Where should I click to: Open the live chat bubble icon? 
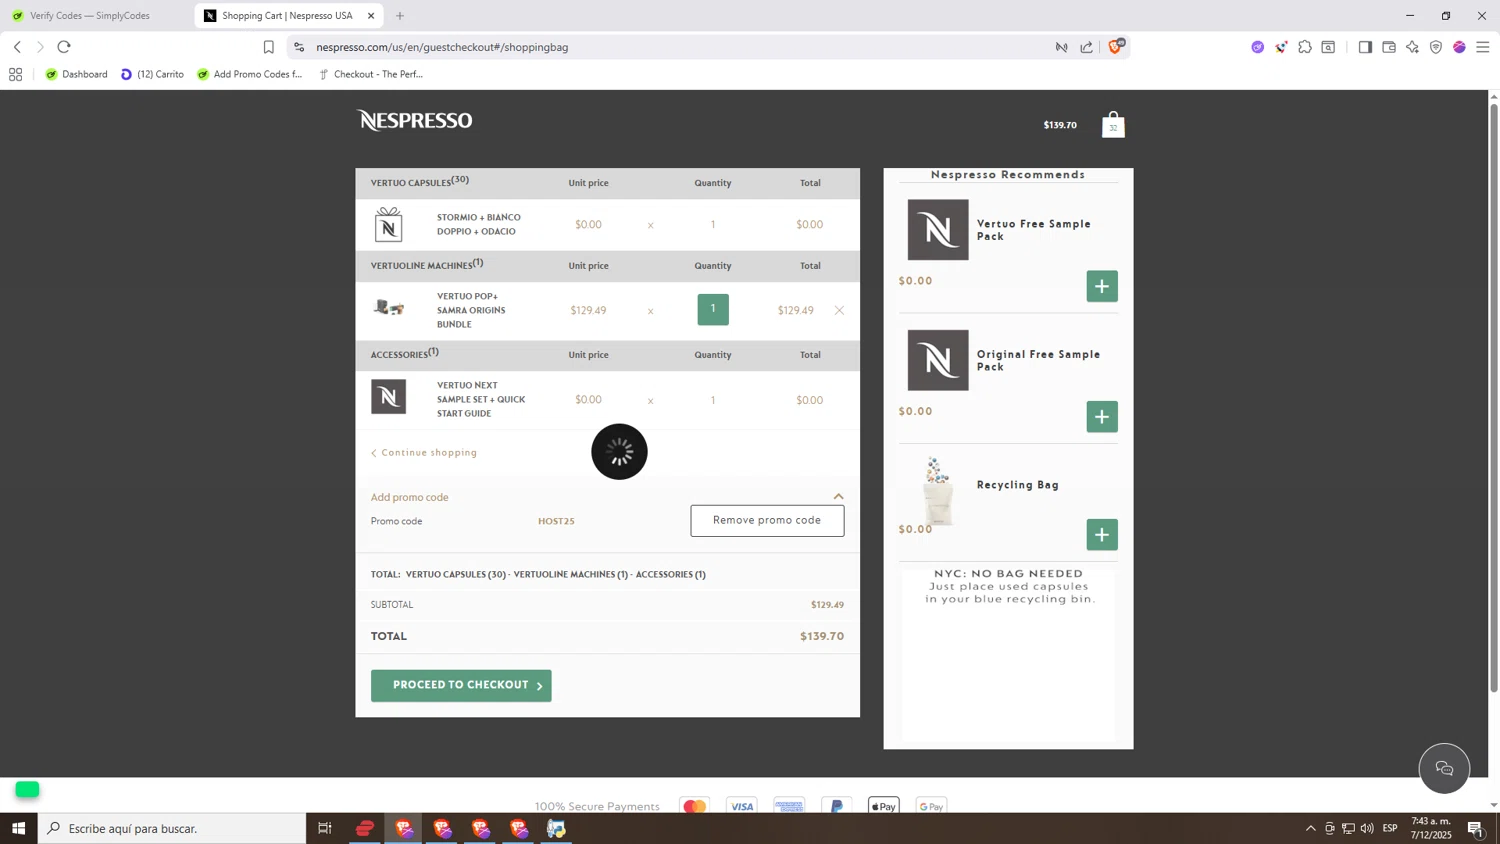tap(1444, 768)
